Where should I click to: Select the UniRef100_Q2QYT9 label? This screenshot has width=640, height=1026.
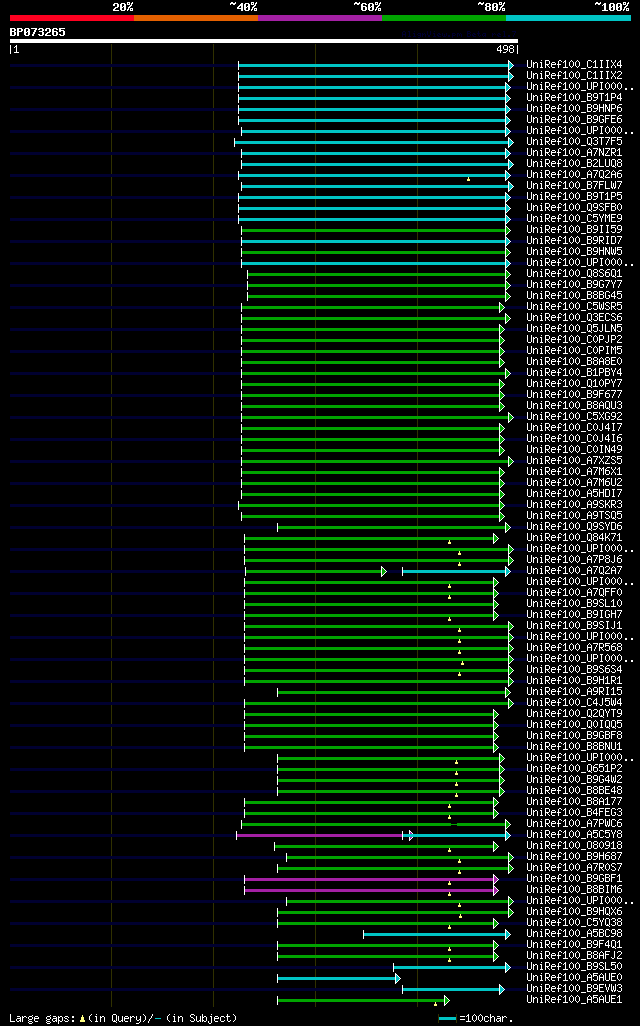(x=575, y=714)
